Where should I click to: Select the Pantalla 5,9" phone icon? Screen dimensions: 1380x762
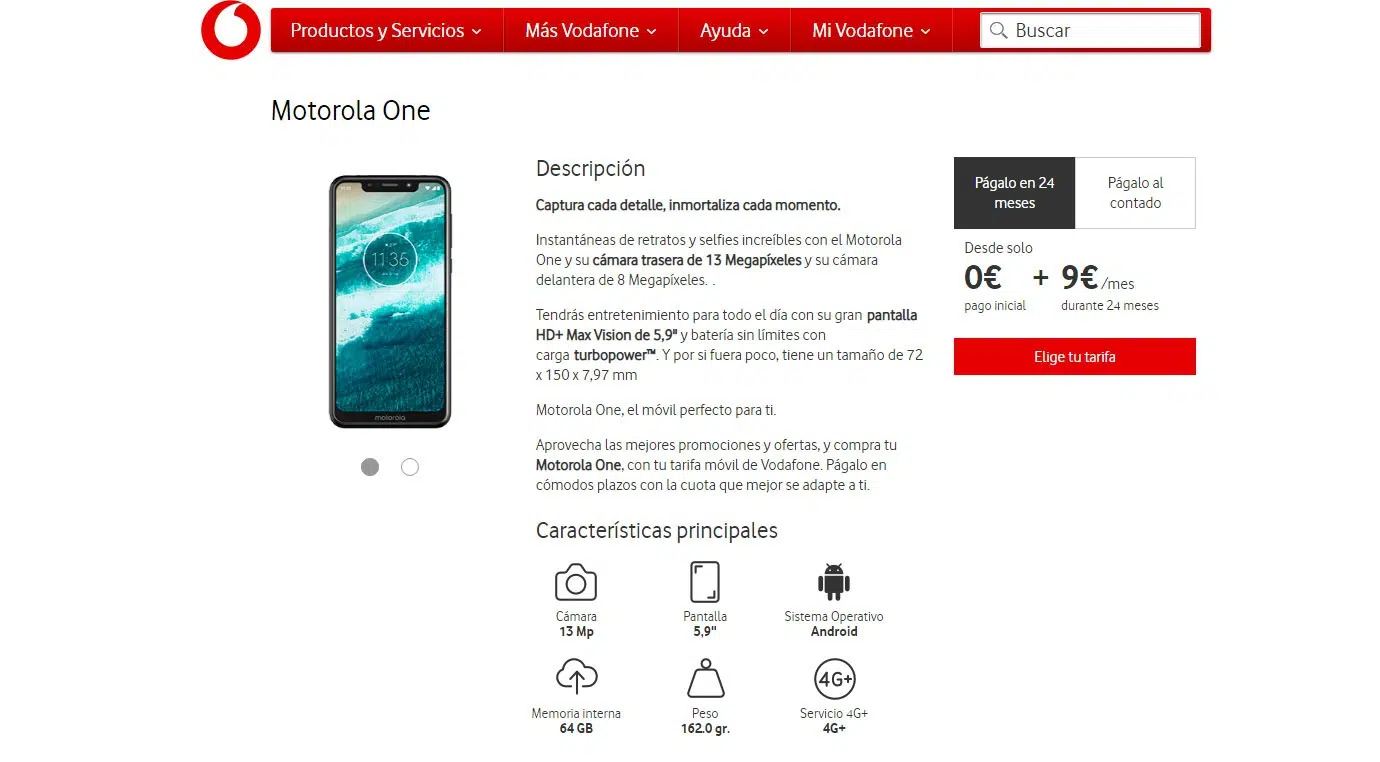pyautogui.click(x=705, y=582)
